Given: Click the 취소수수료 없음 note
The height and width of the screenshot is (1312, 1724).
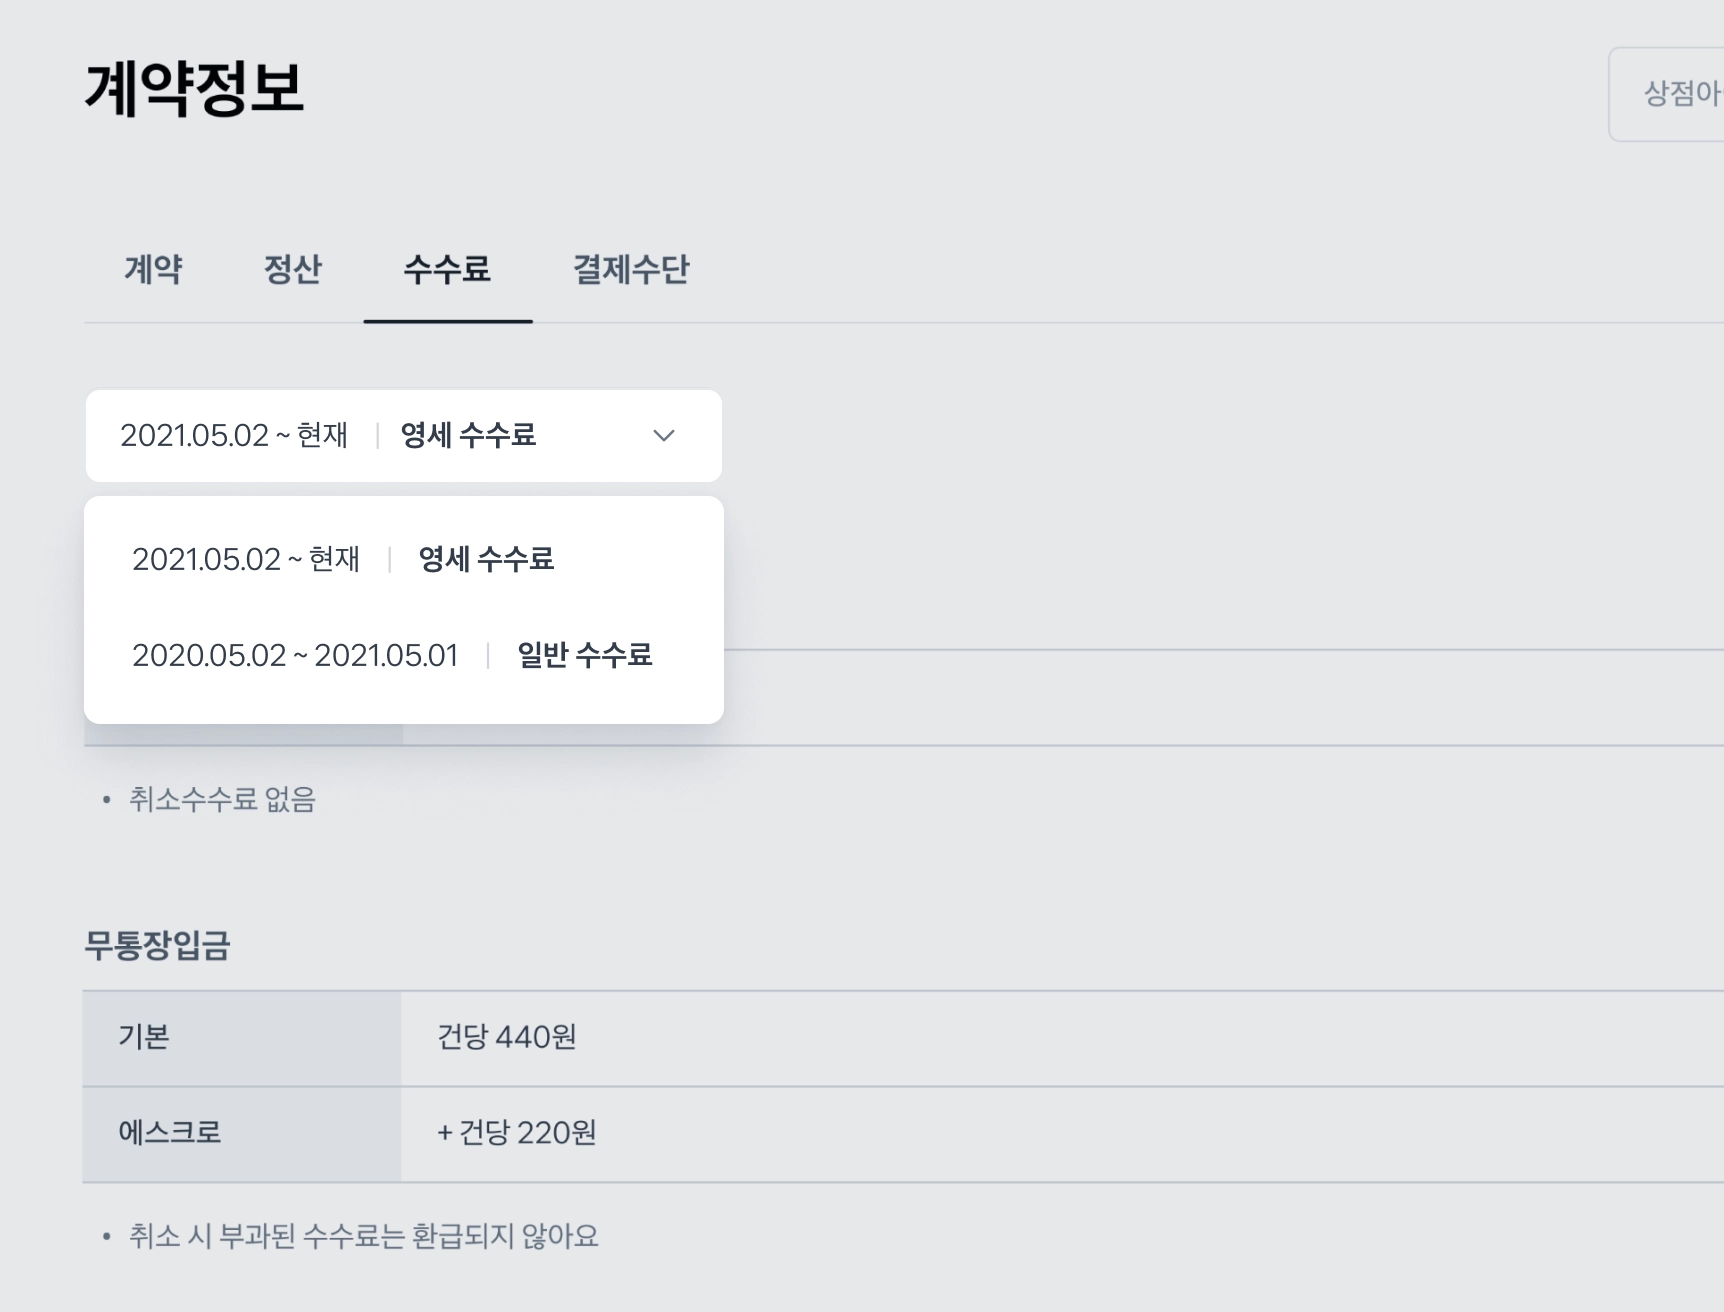Looking at the screenshot, I should 222,800.
